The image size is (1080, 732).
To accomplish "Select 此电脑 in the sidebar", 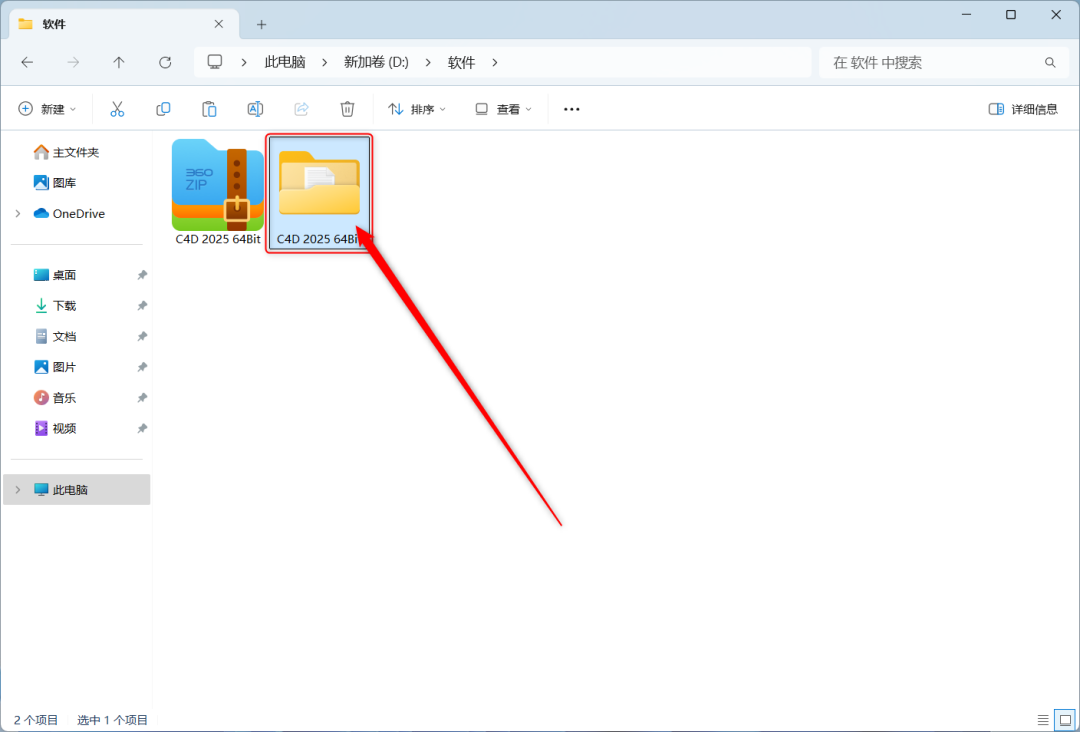I will 76,490.
